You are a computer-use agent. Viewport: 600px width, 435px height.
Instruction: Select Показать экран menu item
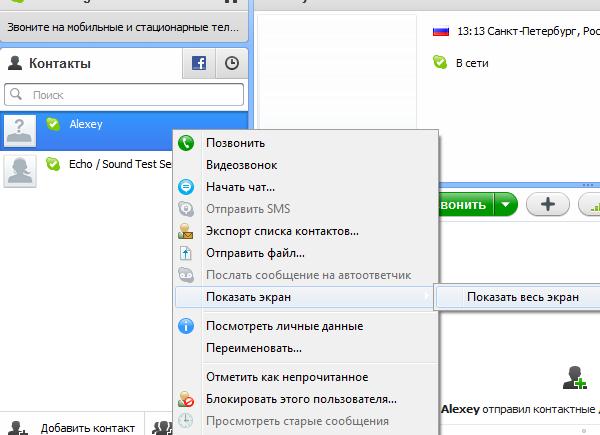304,297
